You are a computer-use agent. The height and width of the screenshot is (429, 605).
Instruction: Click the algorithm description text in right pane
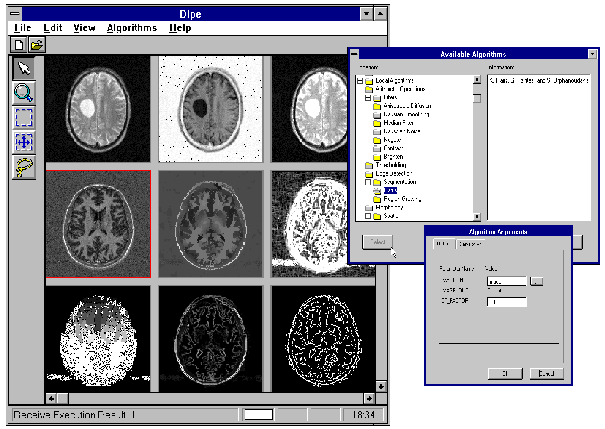coord(539,81)
